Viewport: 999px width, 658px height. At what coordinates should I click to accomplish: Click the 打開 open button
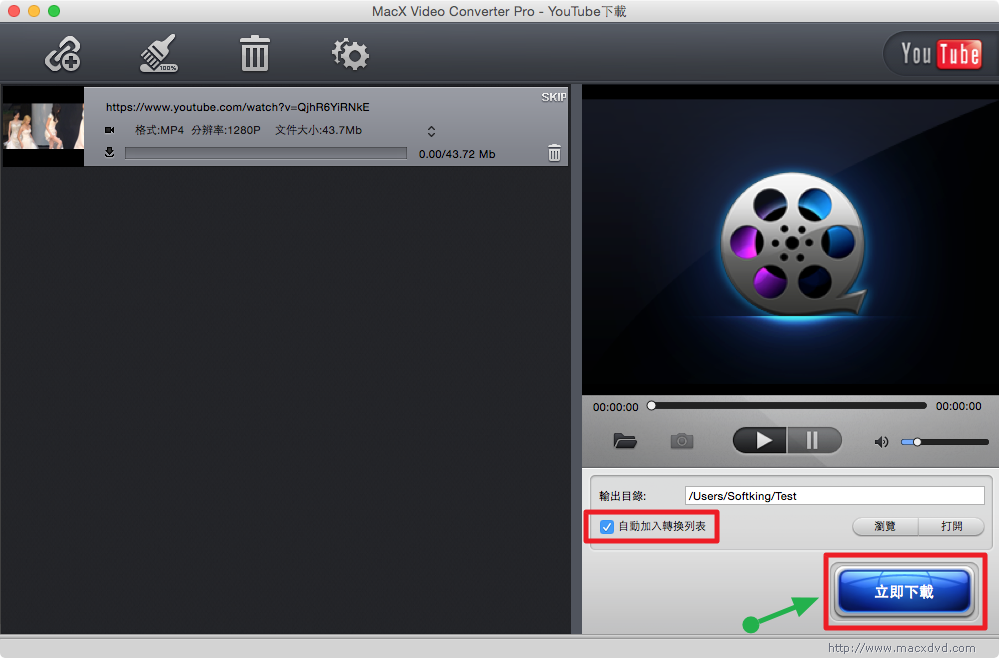click(951, 527)
